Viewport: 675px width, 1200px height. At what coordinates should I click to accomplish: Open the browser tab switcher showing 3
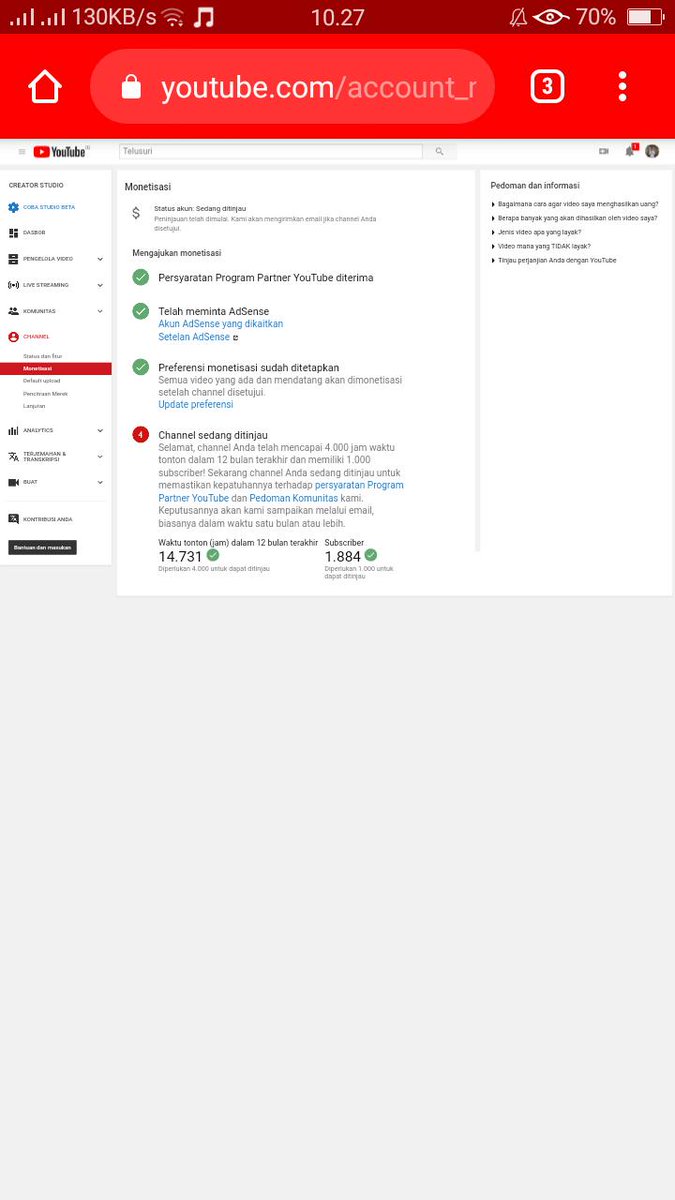tap(546, 87)
